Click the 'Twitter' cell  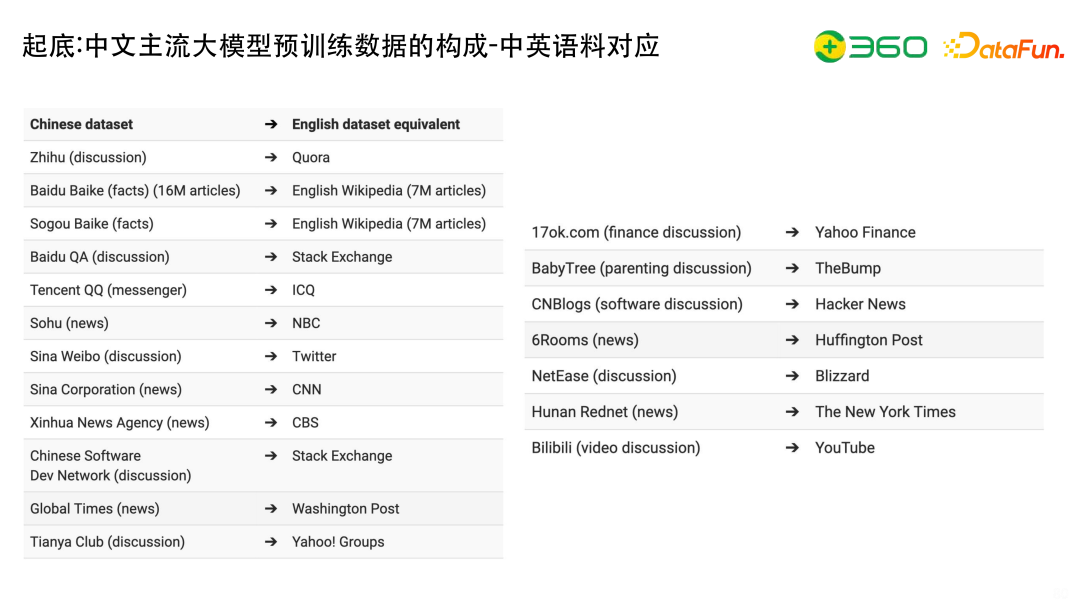pyautogui.click(x=314, y=356)
